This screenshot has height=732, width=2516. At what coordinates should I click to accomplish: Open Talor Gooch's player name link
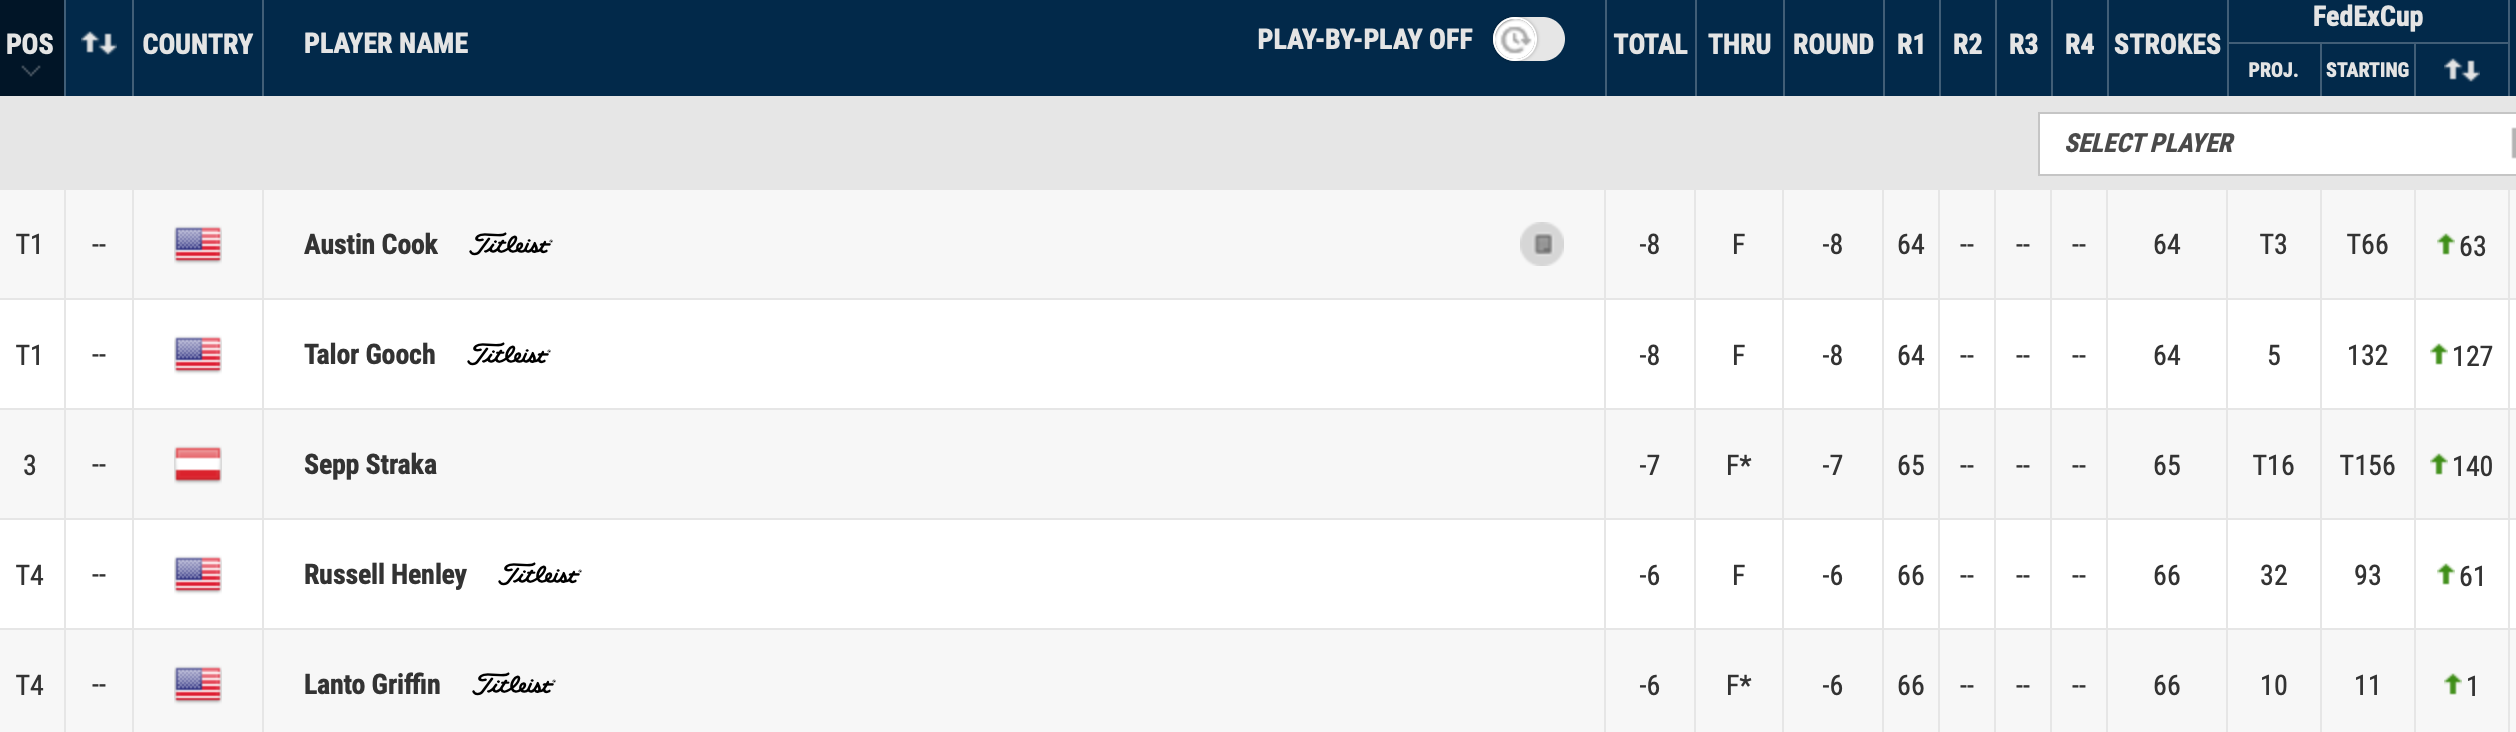(369, 355)
